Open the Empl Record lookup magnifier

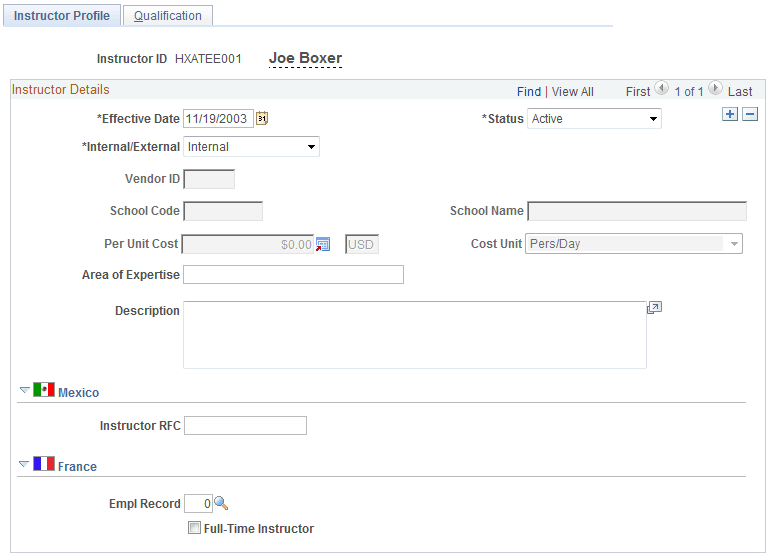pyautogui.click(x=221, y=503)
